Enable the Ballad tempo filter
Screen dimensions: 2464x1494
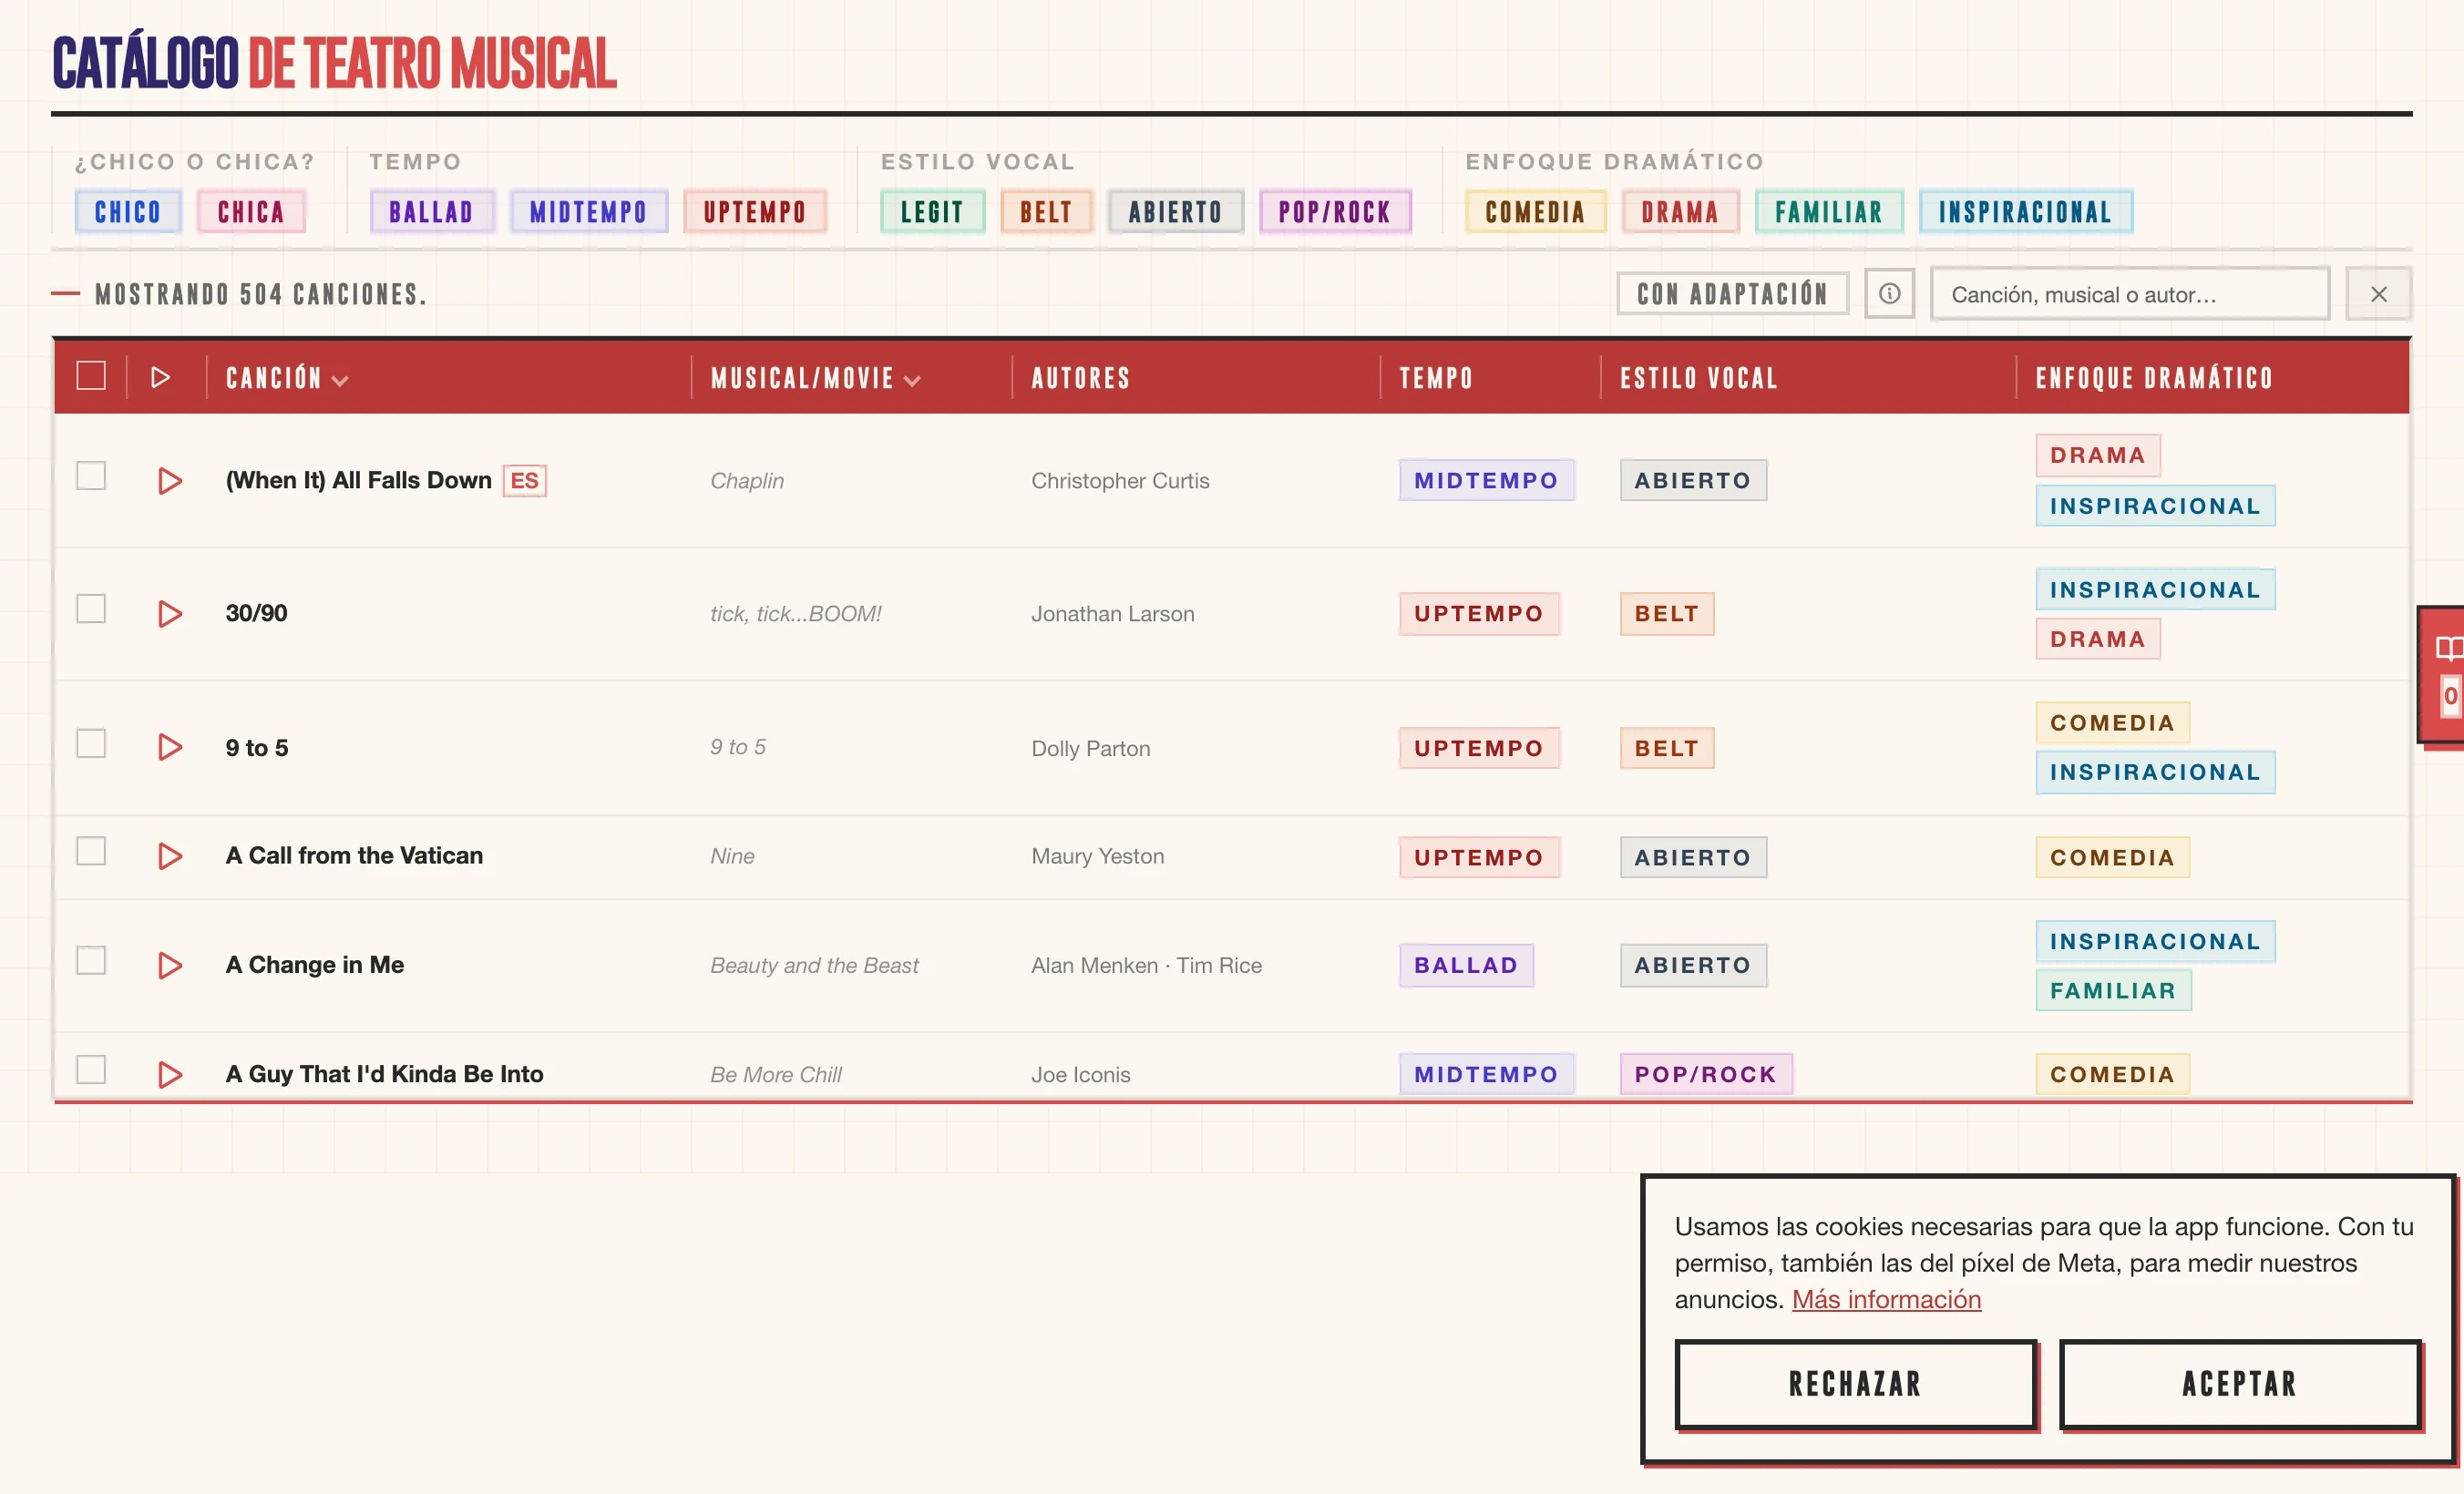click(431, 212)
